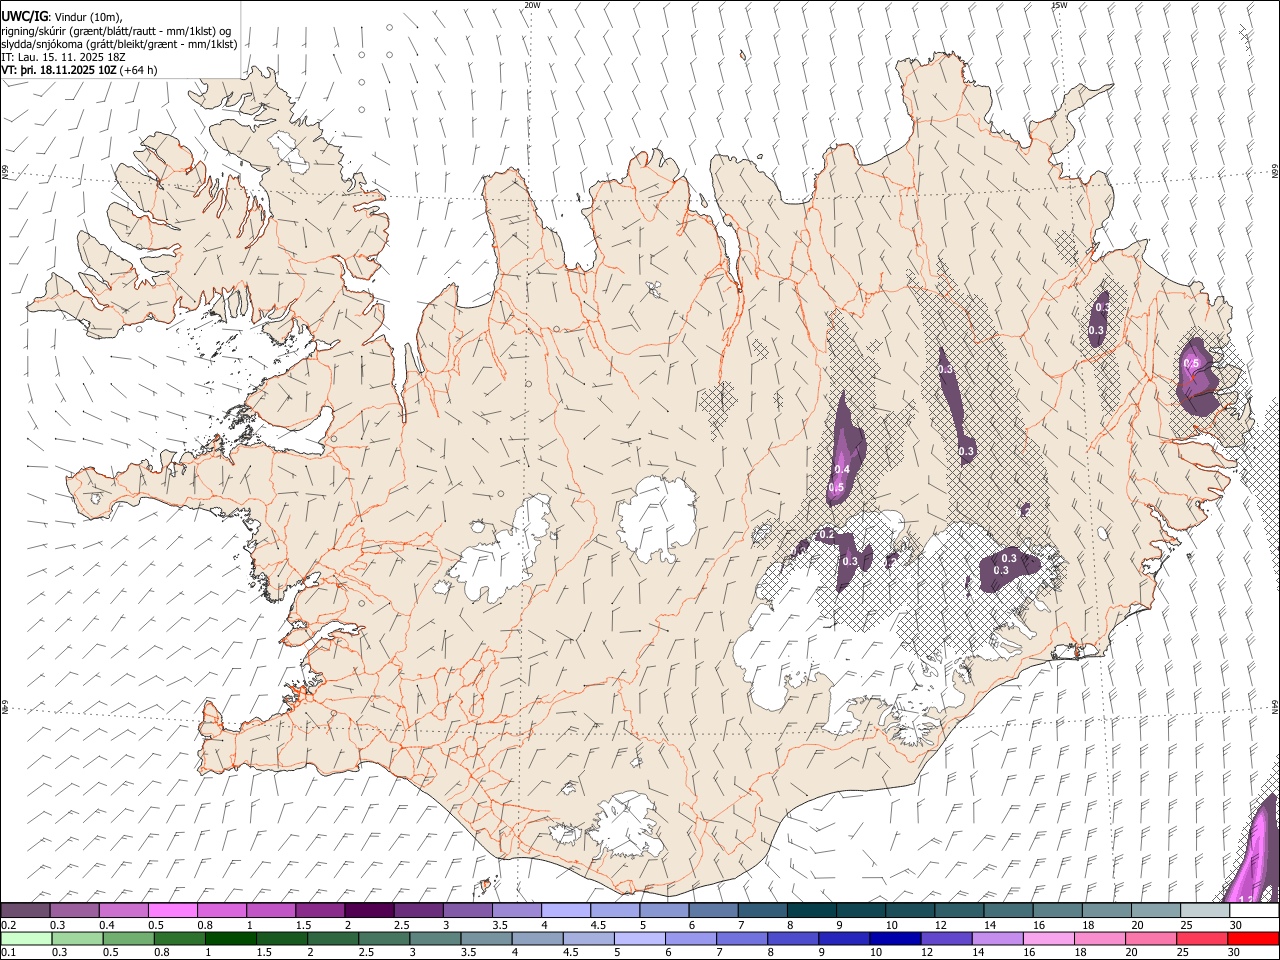The height and width of the screenshot is (960, 1280).
Task: Select the 7 blue swatch in lower legend row
Action: tap(742, 939)
